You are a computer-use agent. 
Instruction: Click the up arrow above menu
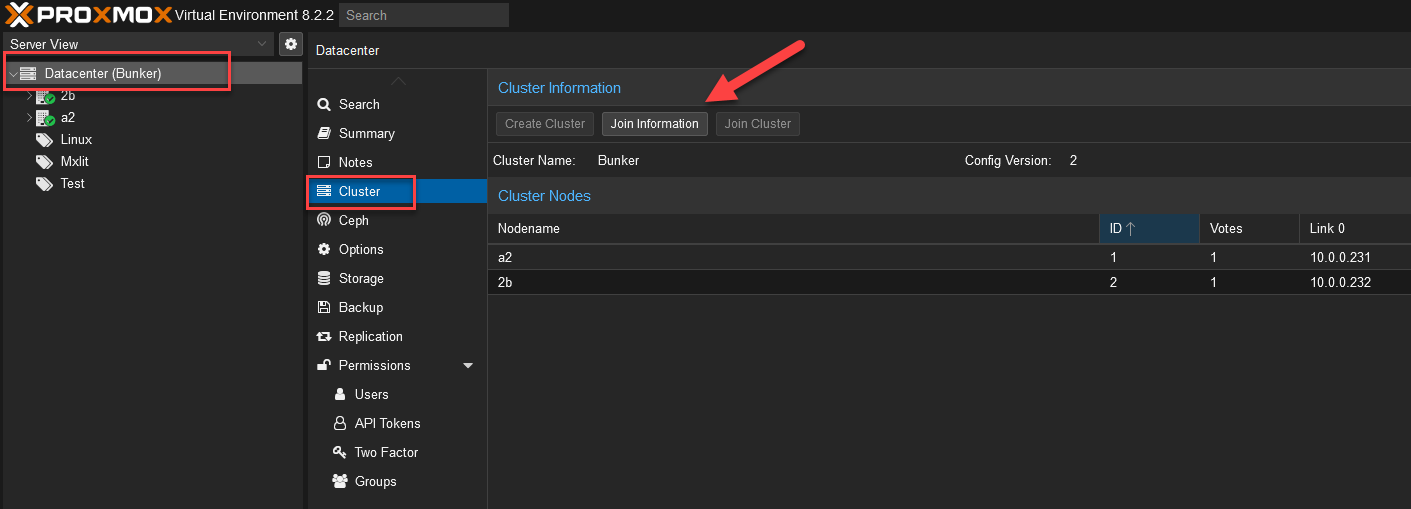(x=398, y=80)
